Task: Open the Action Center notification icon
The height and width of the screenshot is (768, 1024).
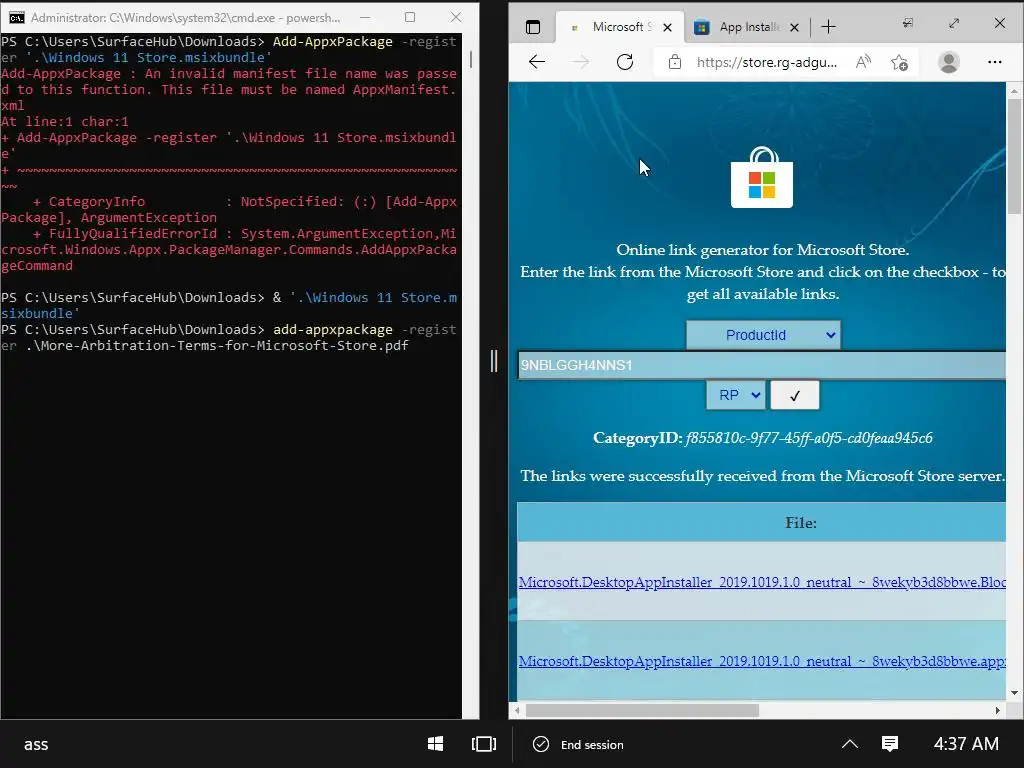Action: point(889,743)
